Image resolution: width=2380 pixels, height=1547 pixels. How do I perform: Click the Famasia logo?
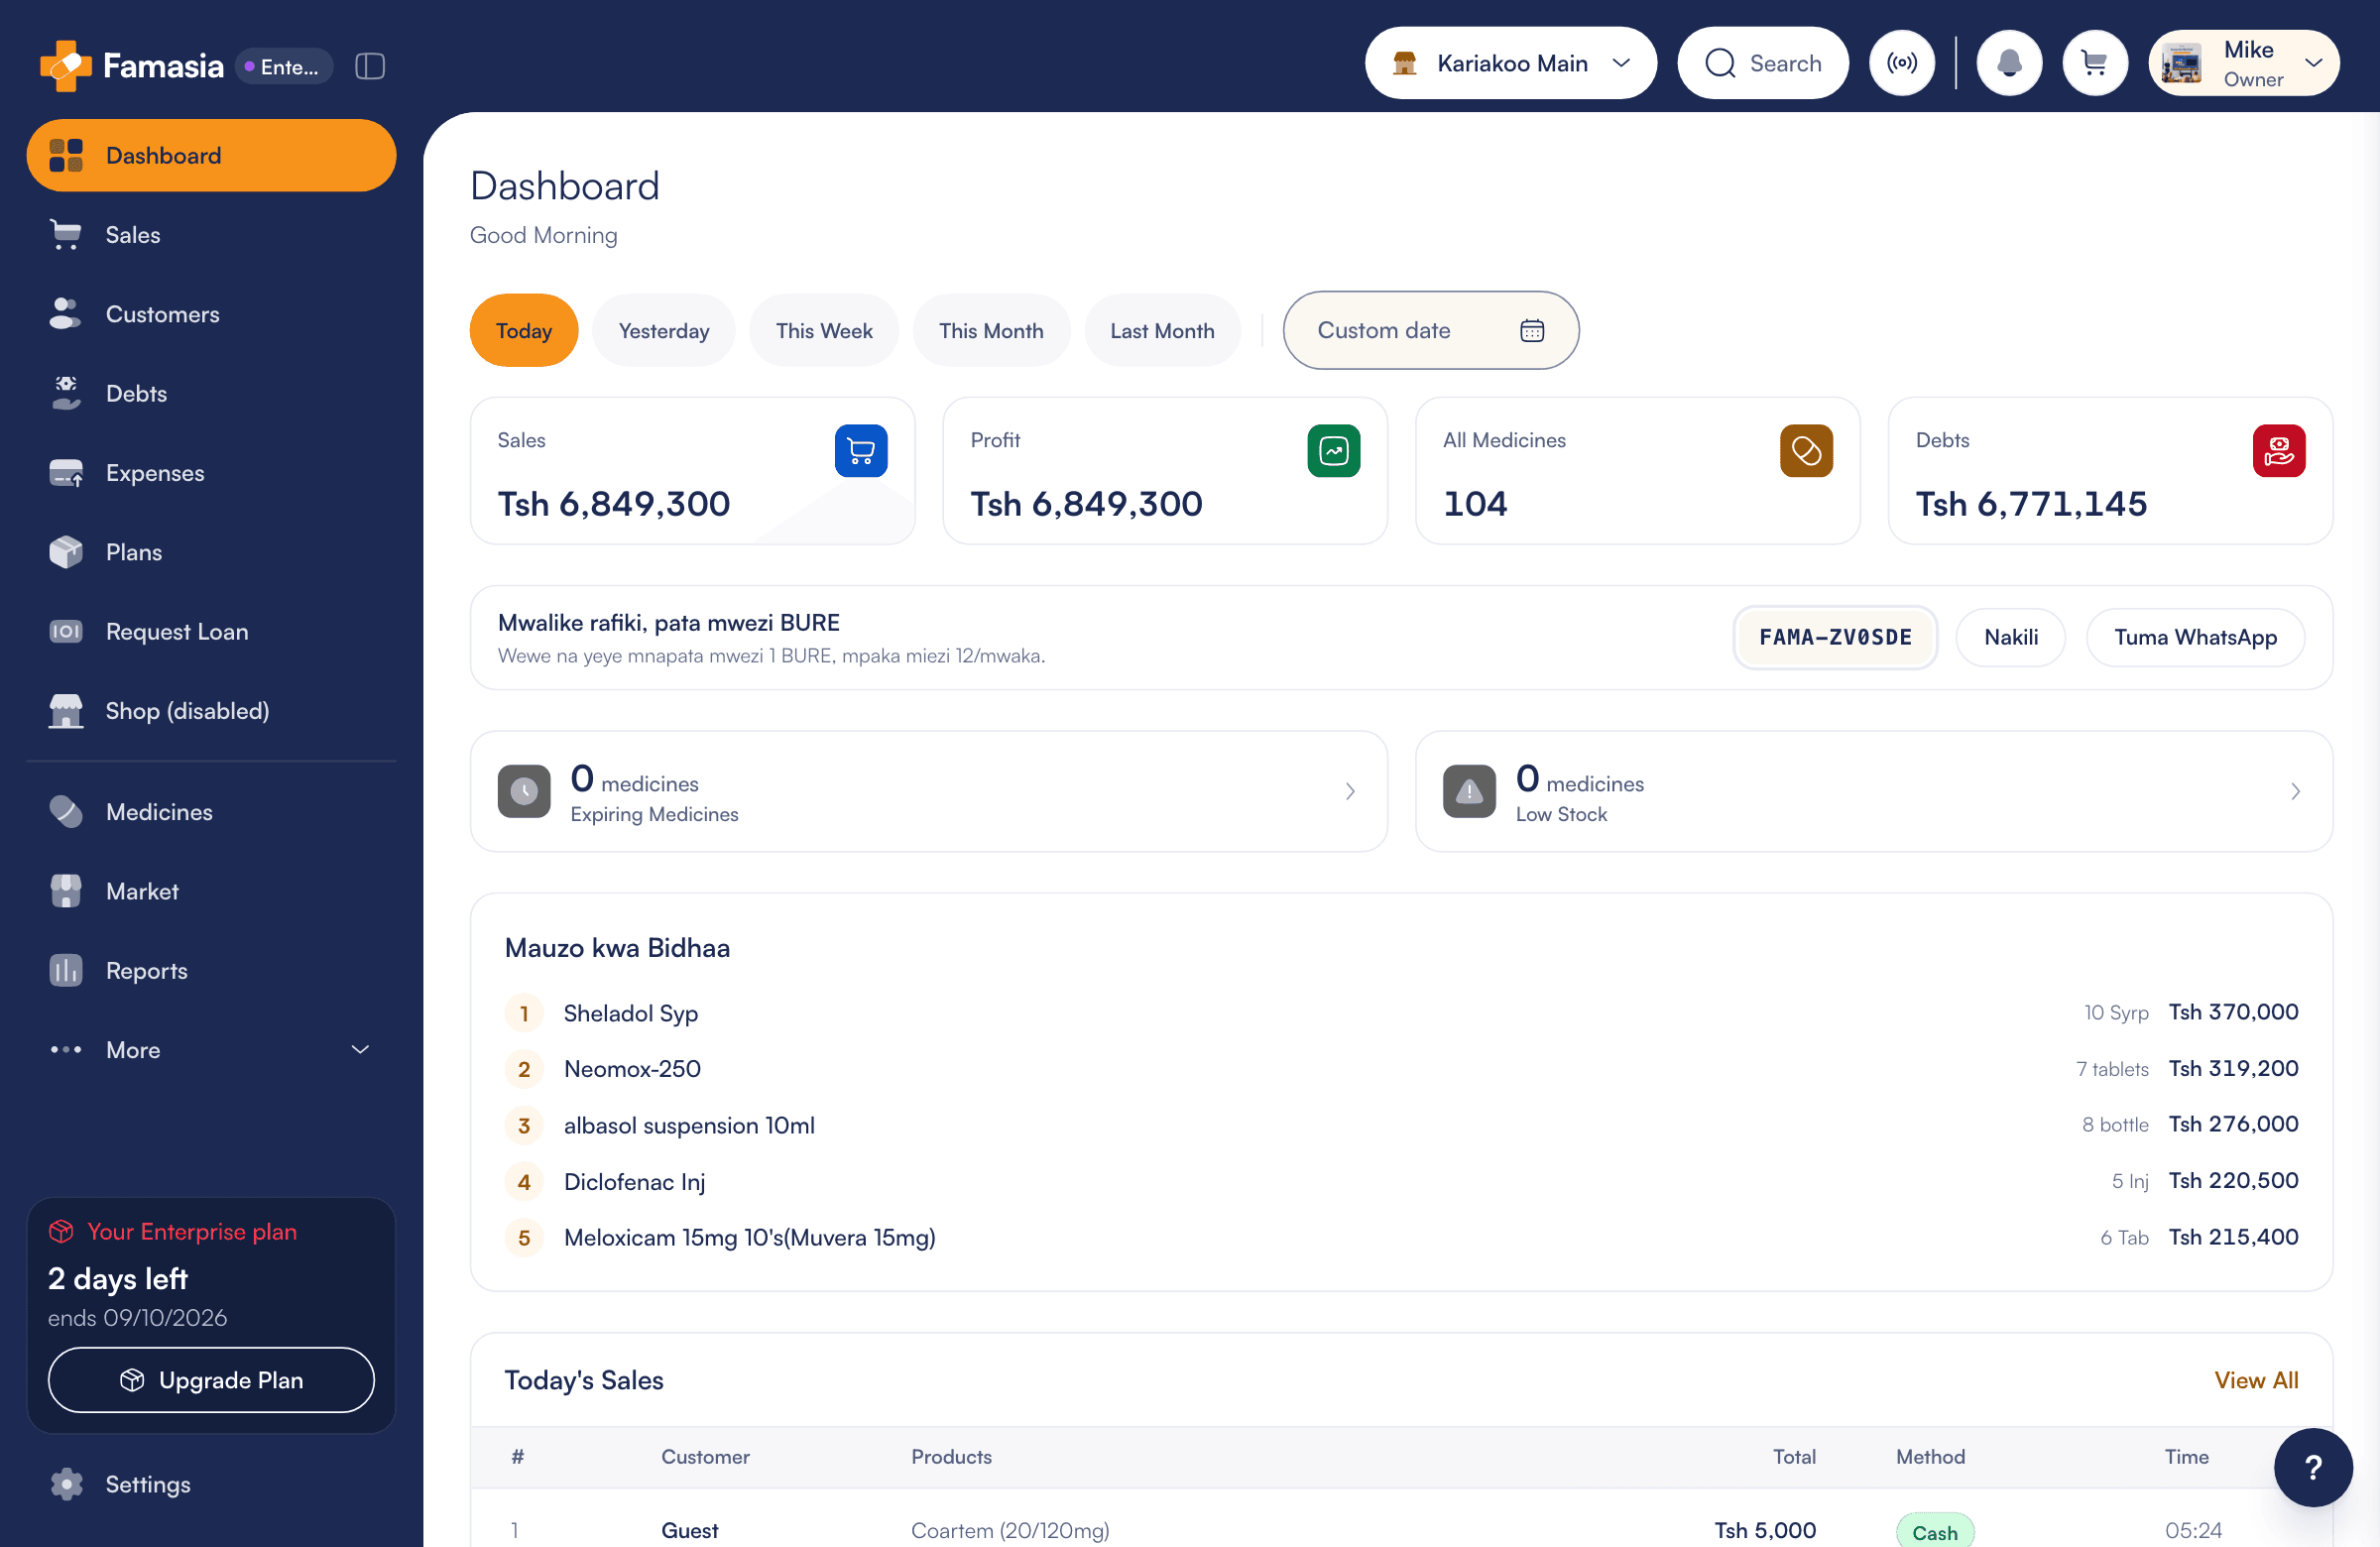(x=132, y=66)
